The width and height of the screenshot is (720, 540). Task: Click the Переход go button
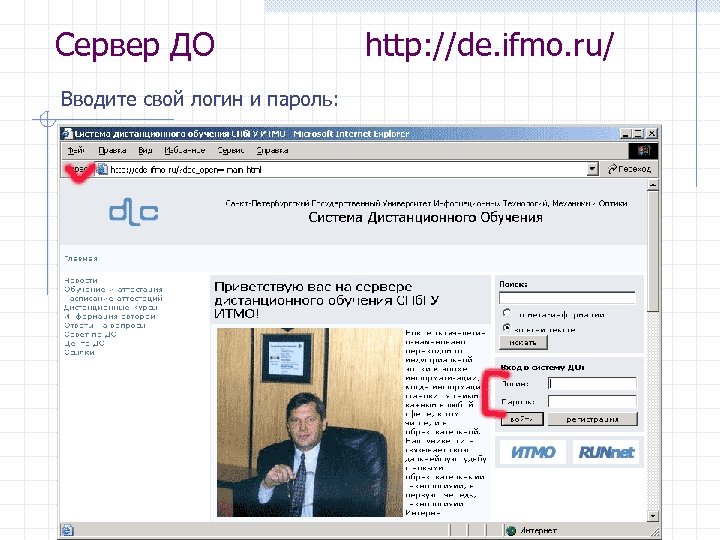629,169
